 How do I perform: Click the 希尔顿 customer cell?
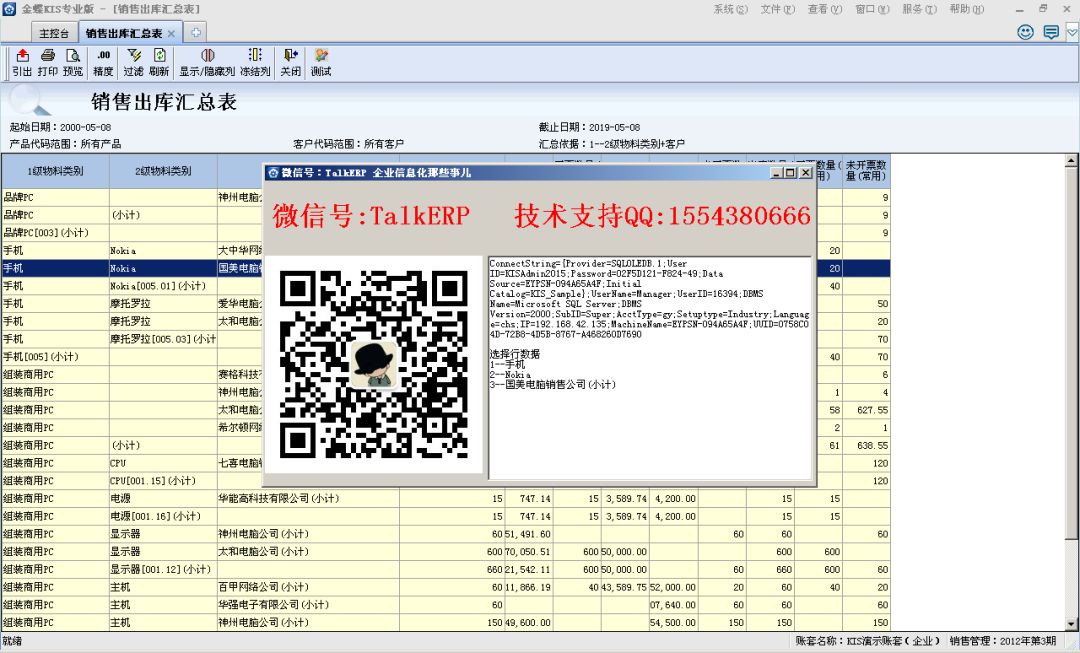coord(240,428)
